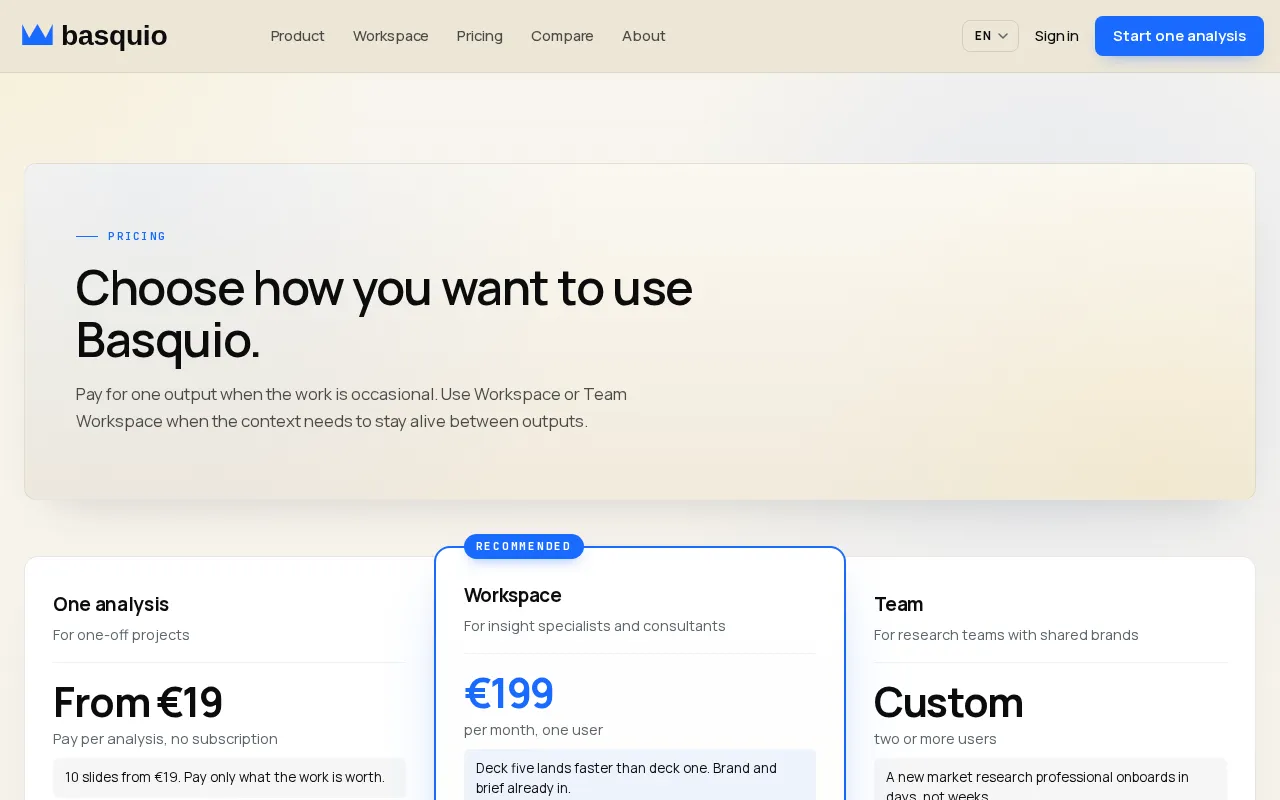Open the Product menu item
The height and width of the screenshot is (800, 1280).
pyautogui.click(x=297, y=36)
